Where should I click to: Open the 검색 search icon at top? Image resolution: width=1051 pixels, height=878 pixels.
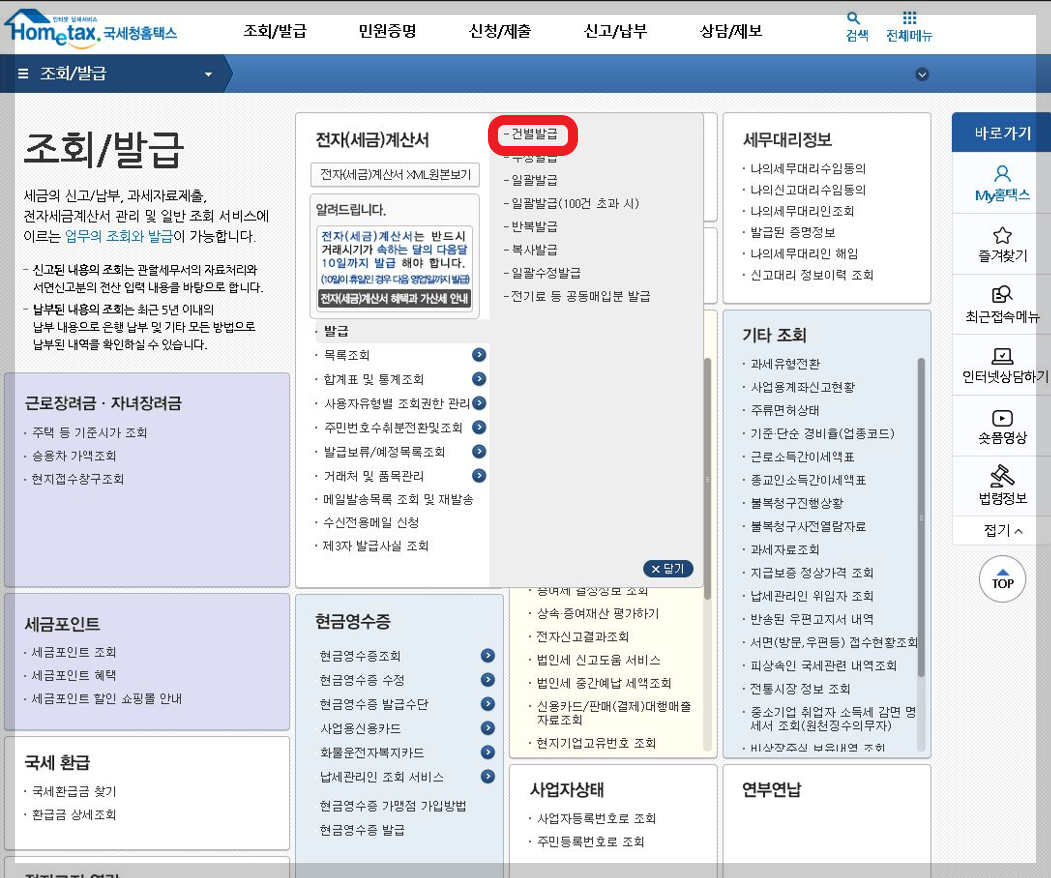[x=855, y=22]
